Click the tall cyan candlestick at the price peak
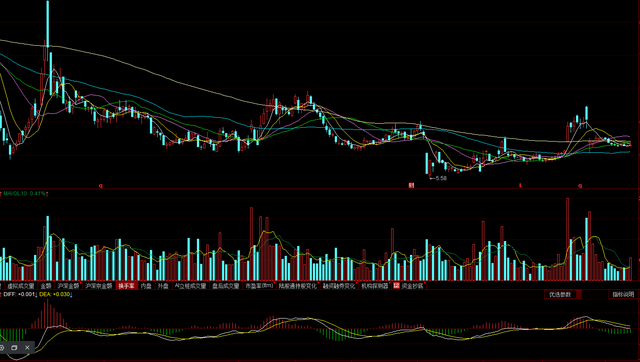 tap(48, 24)
